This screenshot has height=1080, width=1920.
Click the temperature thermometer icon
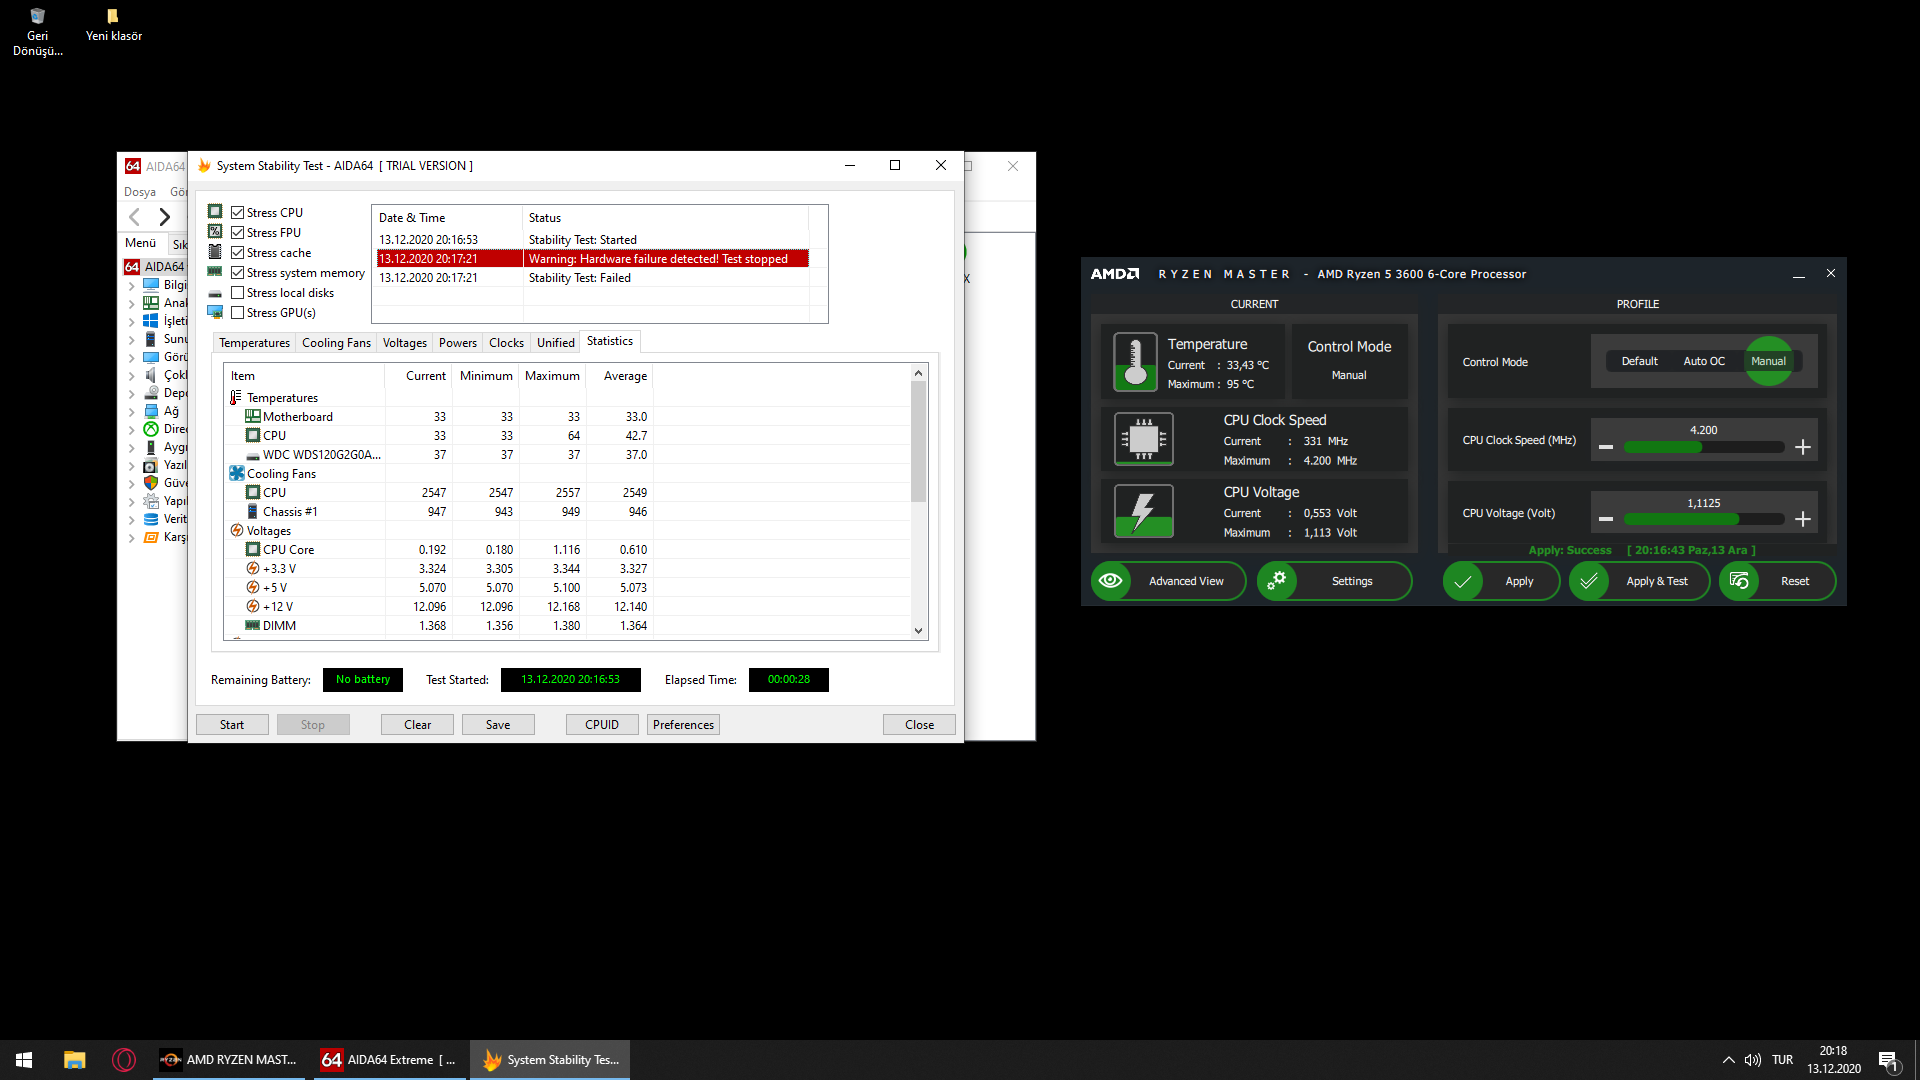1135,362
